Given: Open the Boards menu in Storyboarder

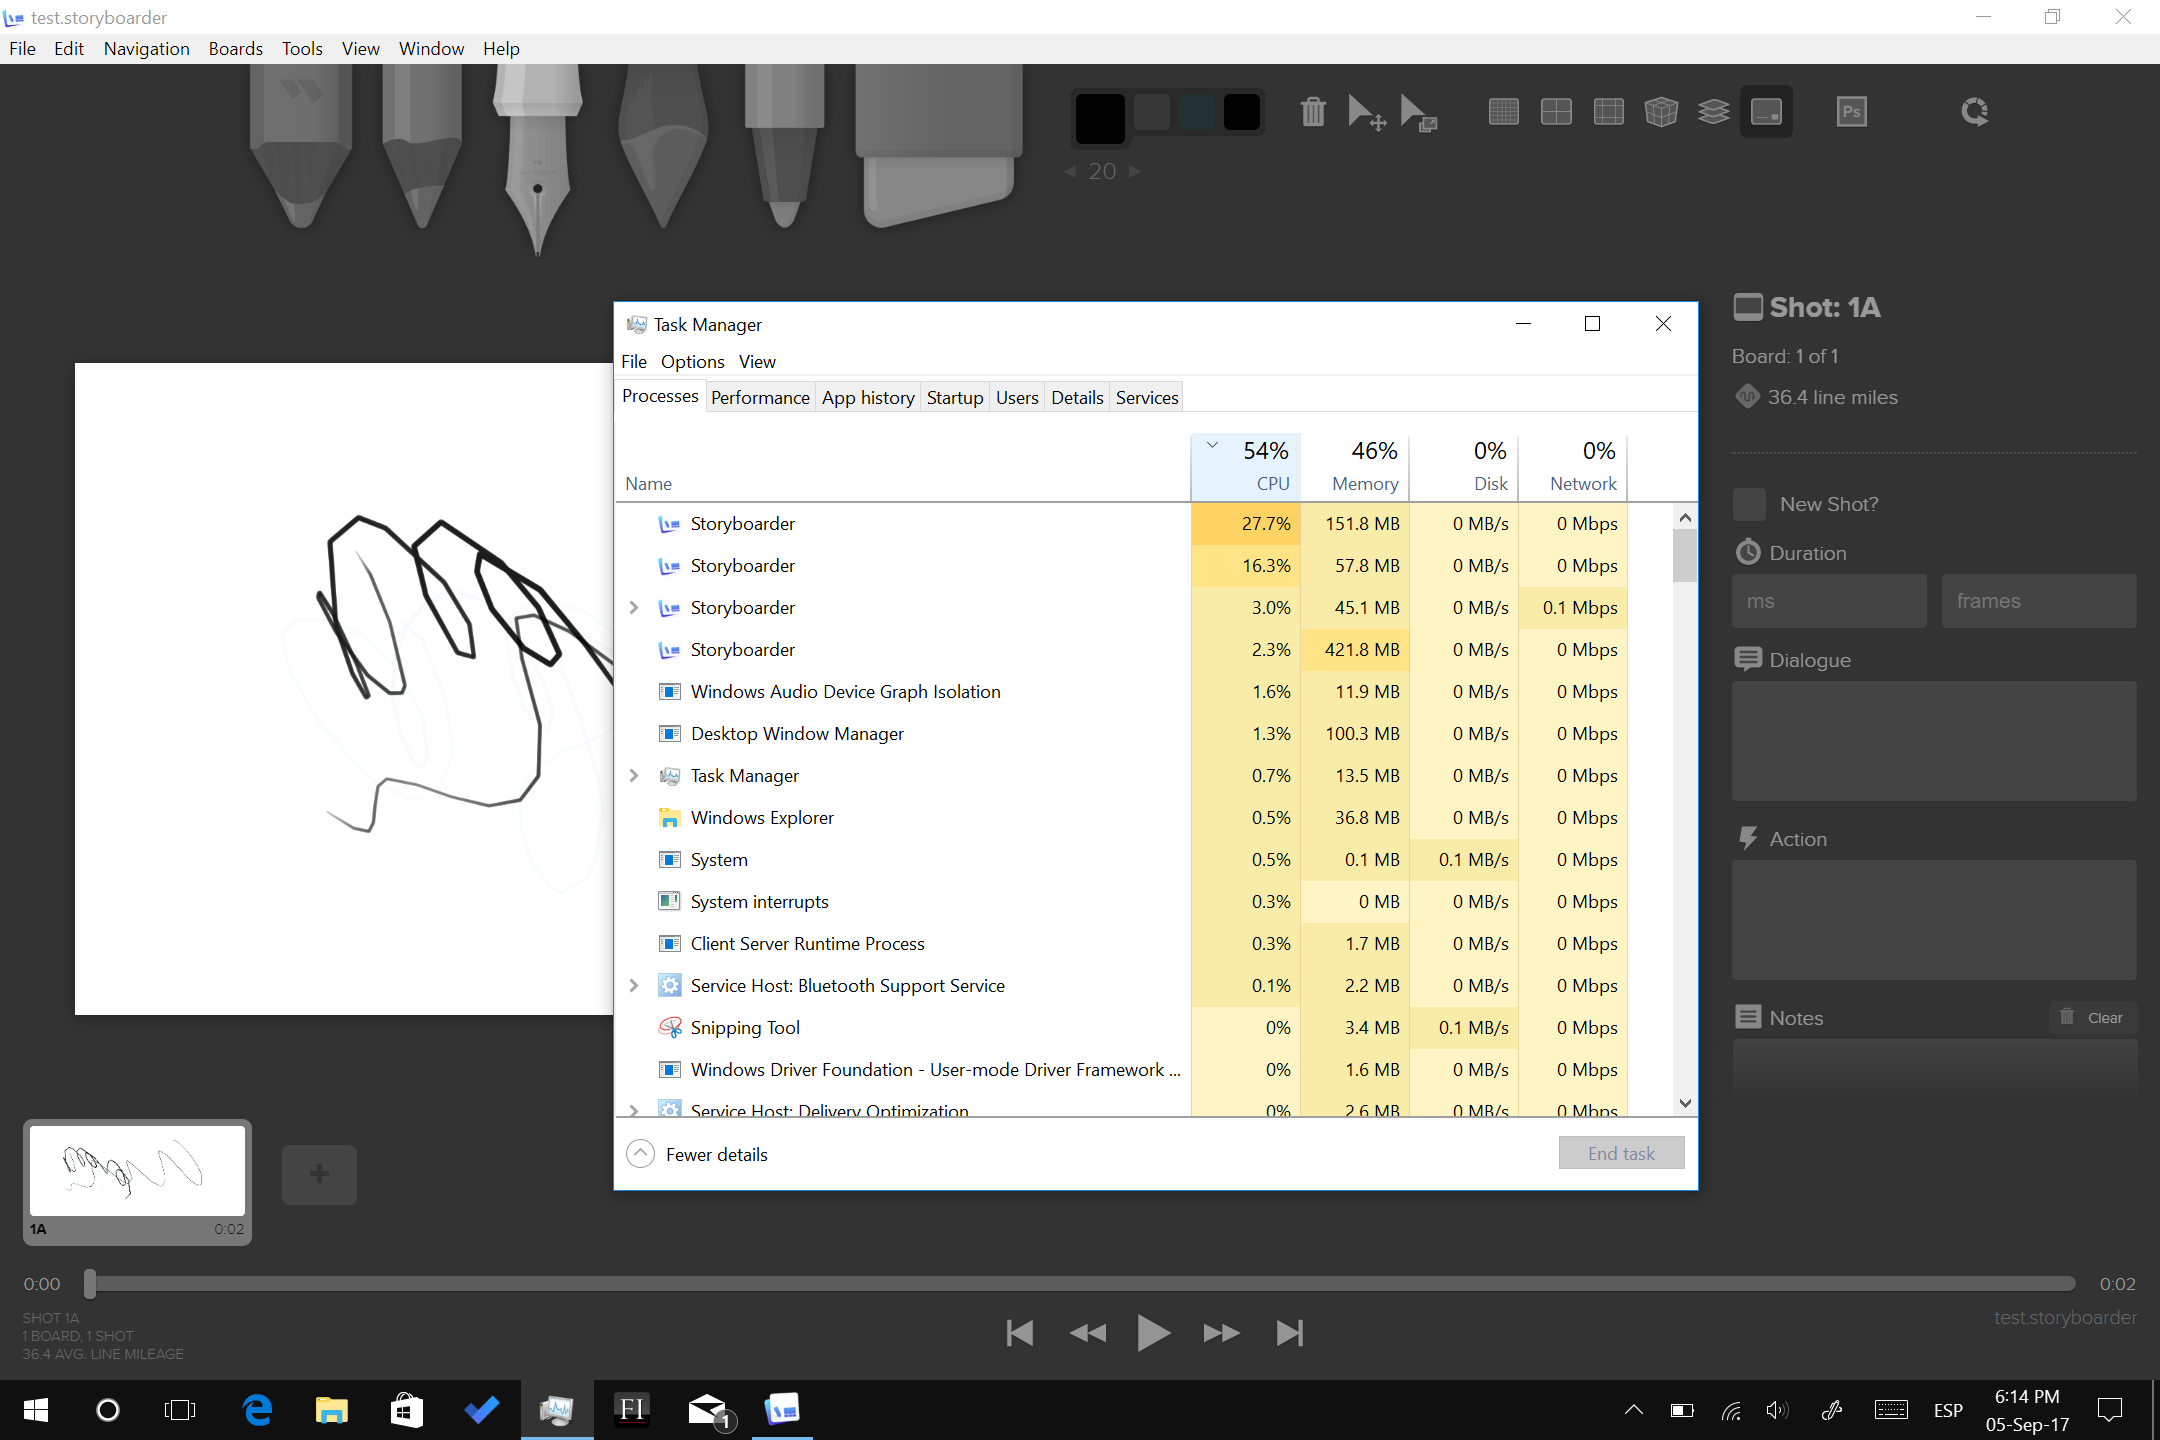Looking at the screenshot, I should pos(235,48).
